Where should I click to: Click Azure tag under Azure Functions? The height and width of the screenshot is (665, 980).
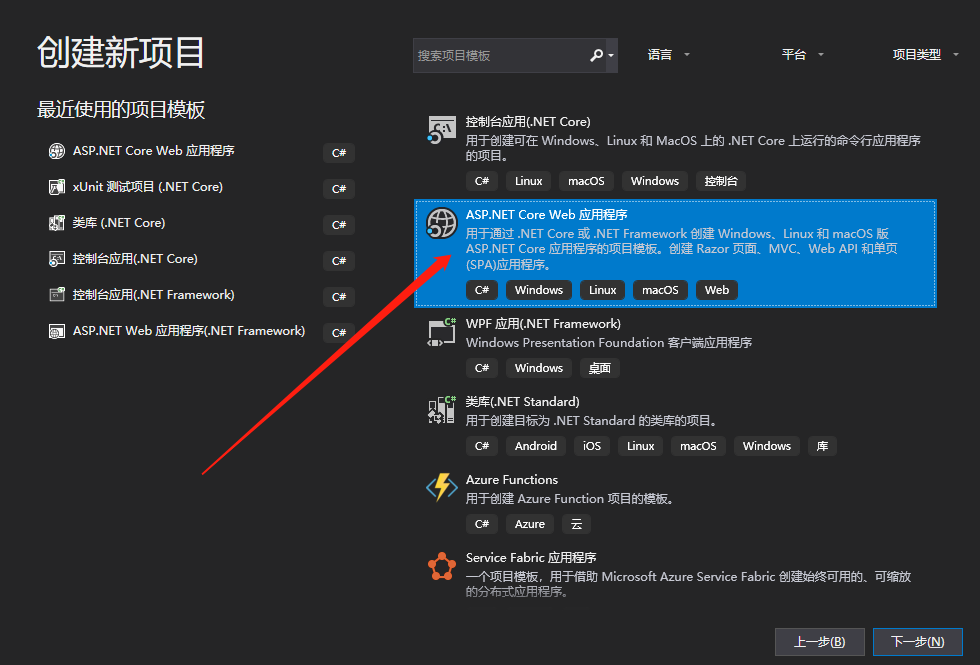(530, 524)
